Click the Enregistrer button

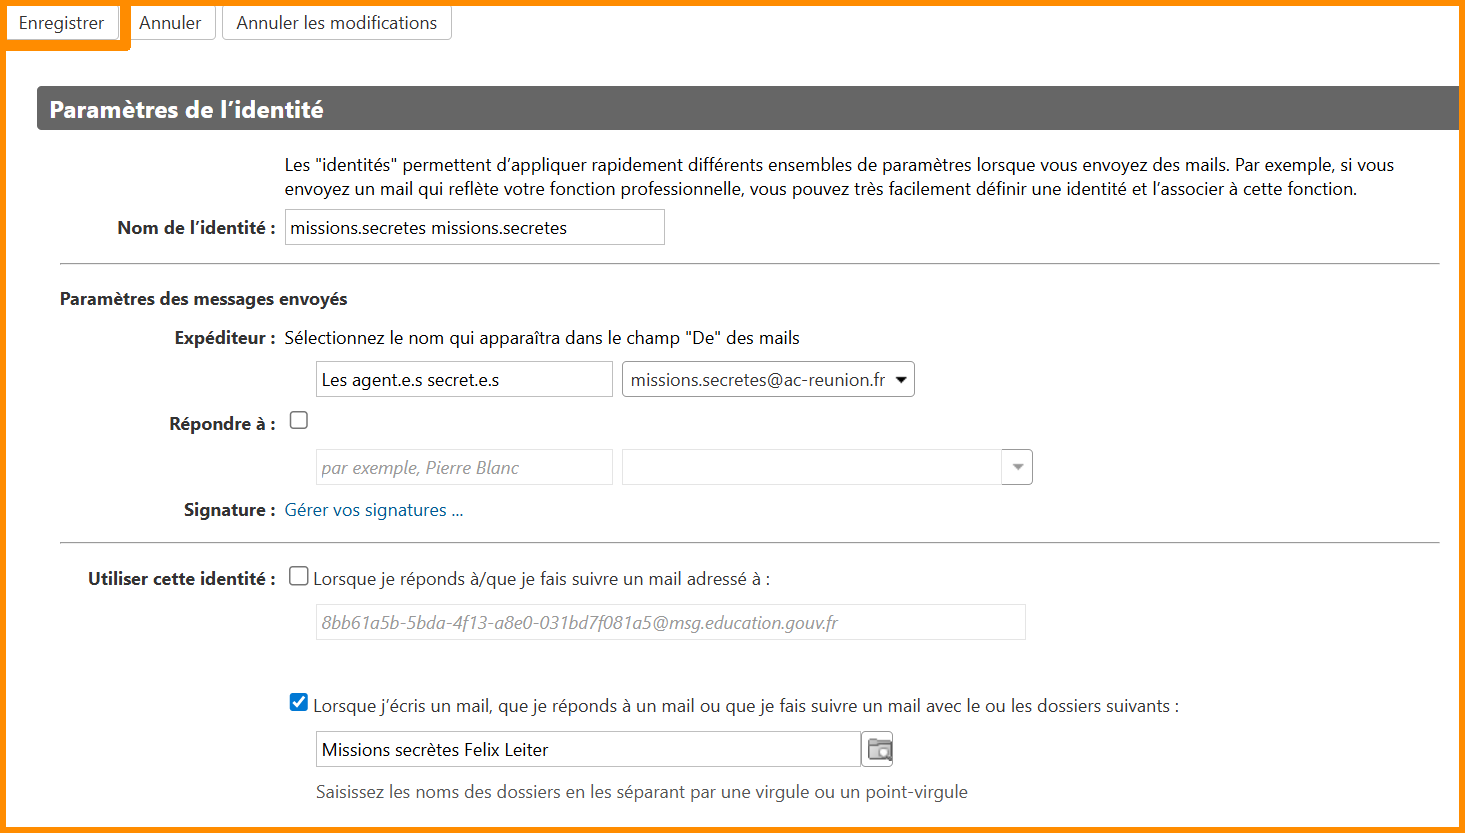(x=62, y=23)
